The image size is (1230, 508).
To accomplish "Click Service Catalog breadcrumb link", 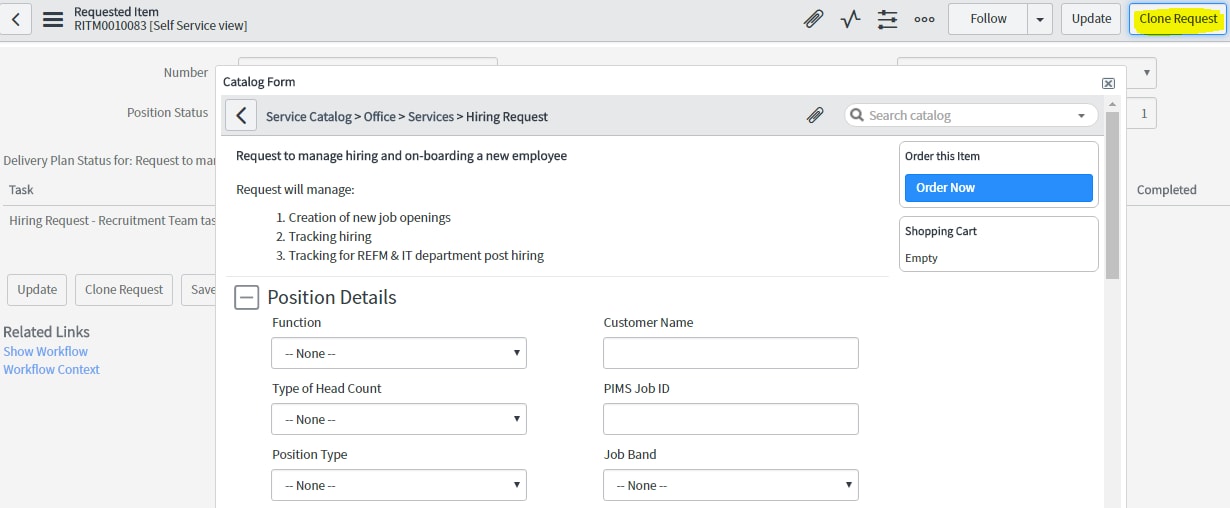I will pos(309,117).
